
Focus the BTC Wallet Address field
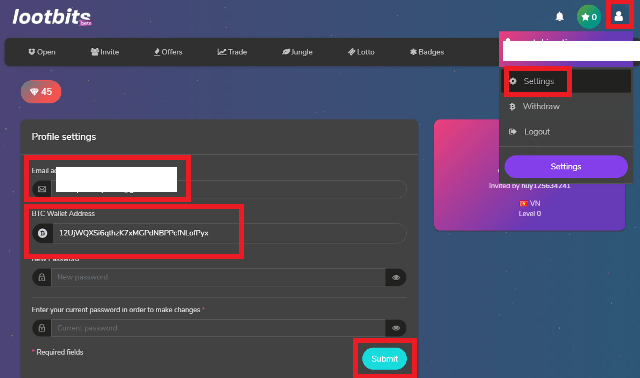(x=229, y=233)
